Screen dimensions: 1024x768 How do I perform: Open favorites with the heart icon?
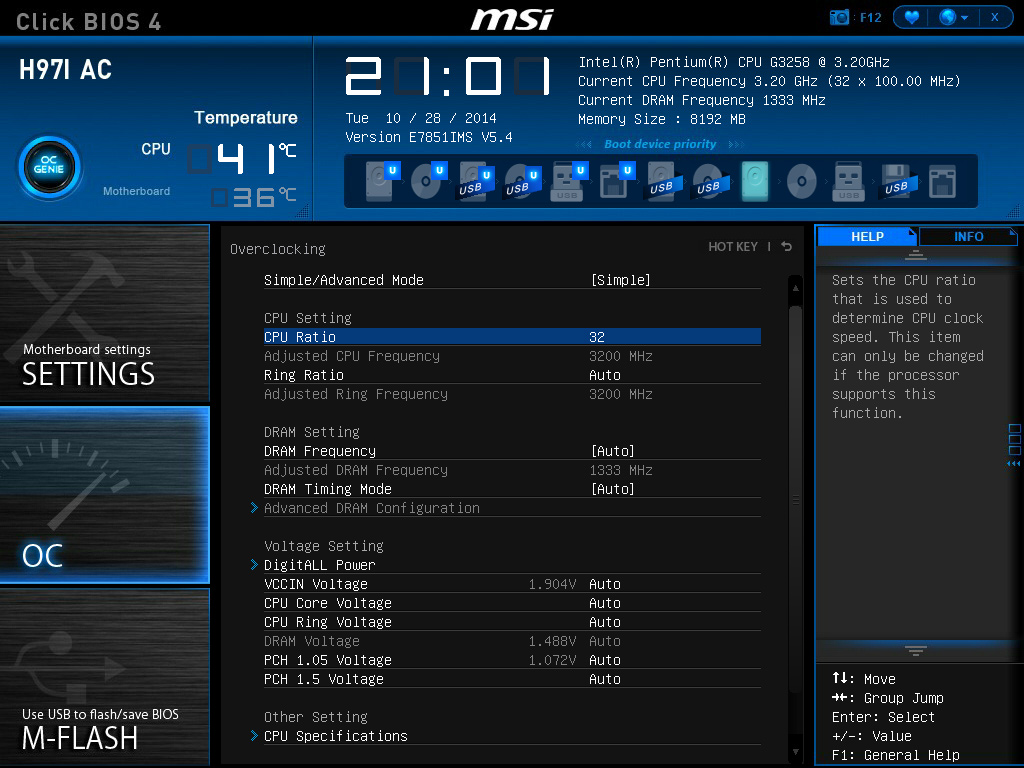pos(911,17)
